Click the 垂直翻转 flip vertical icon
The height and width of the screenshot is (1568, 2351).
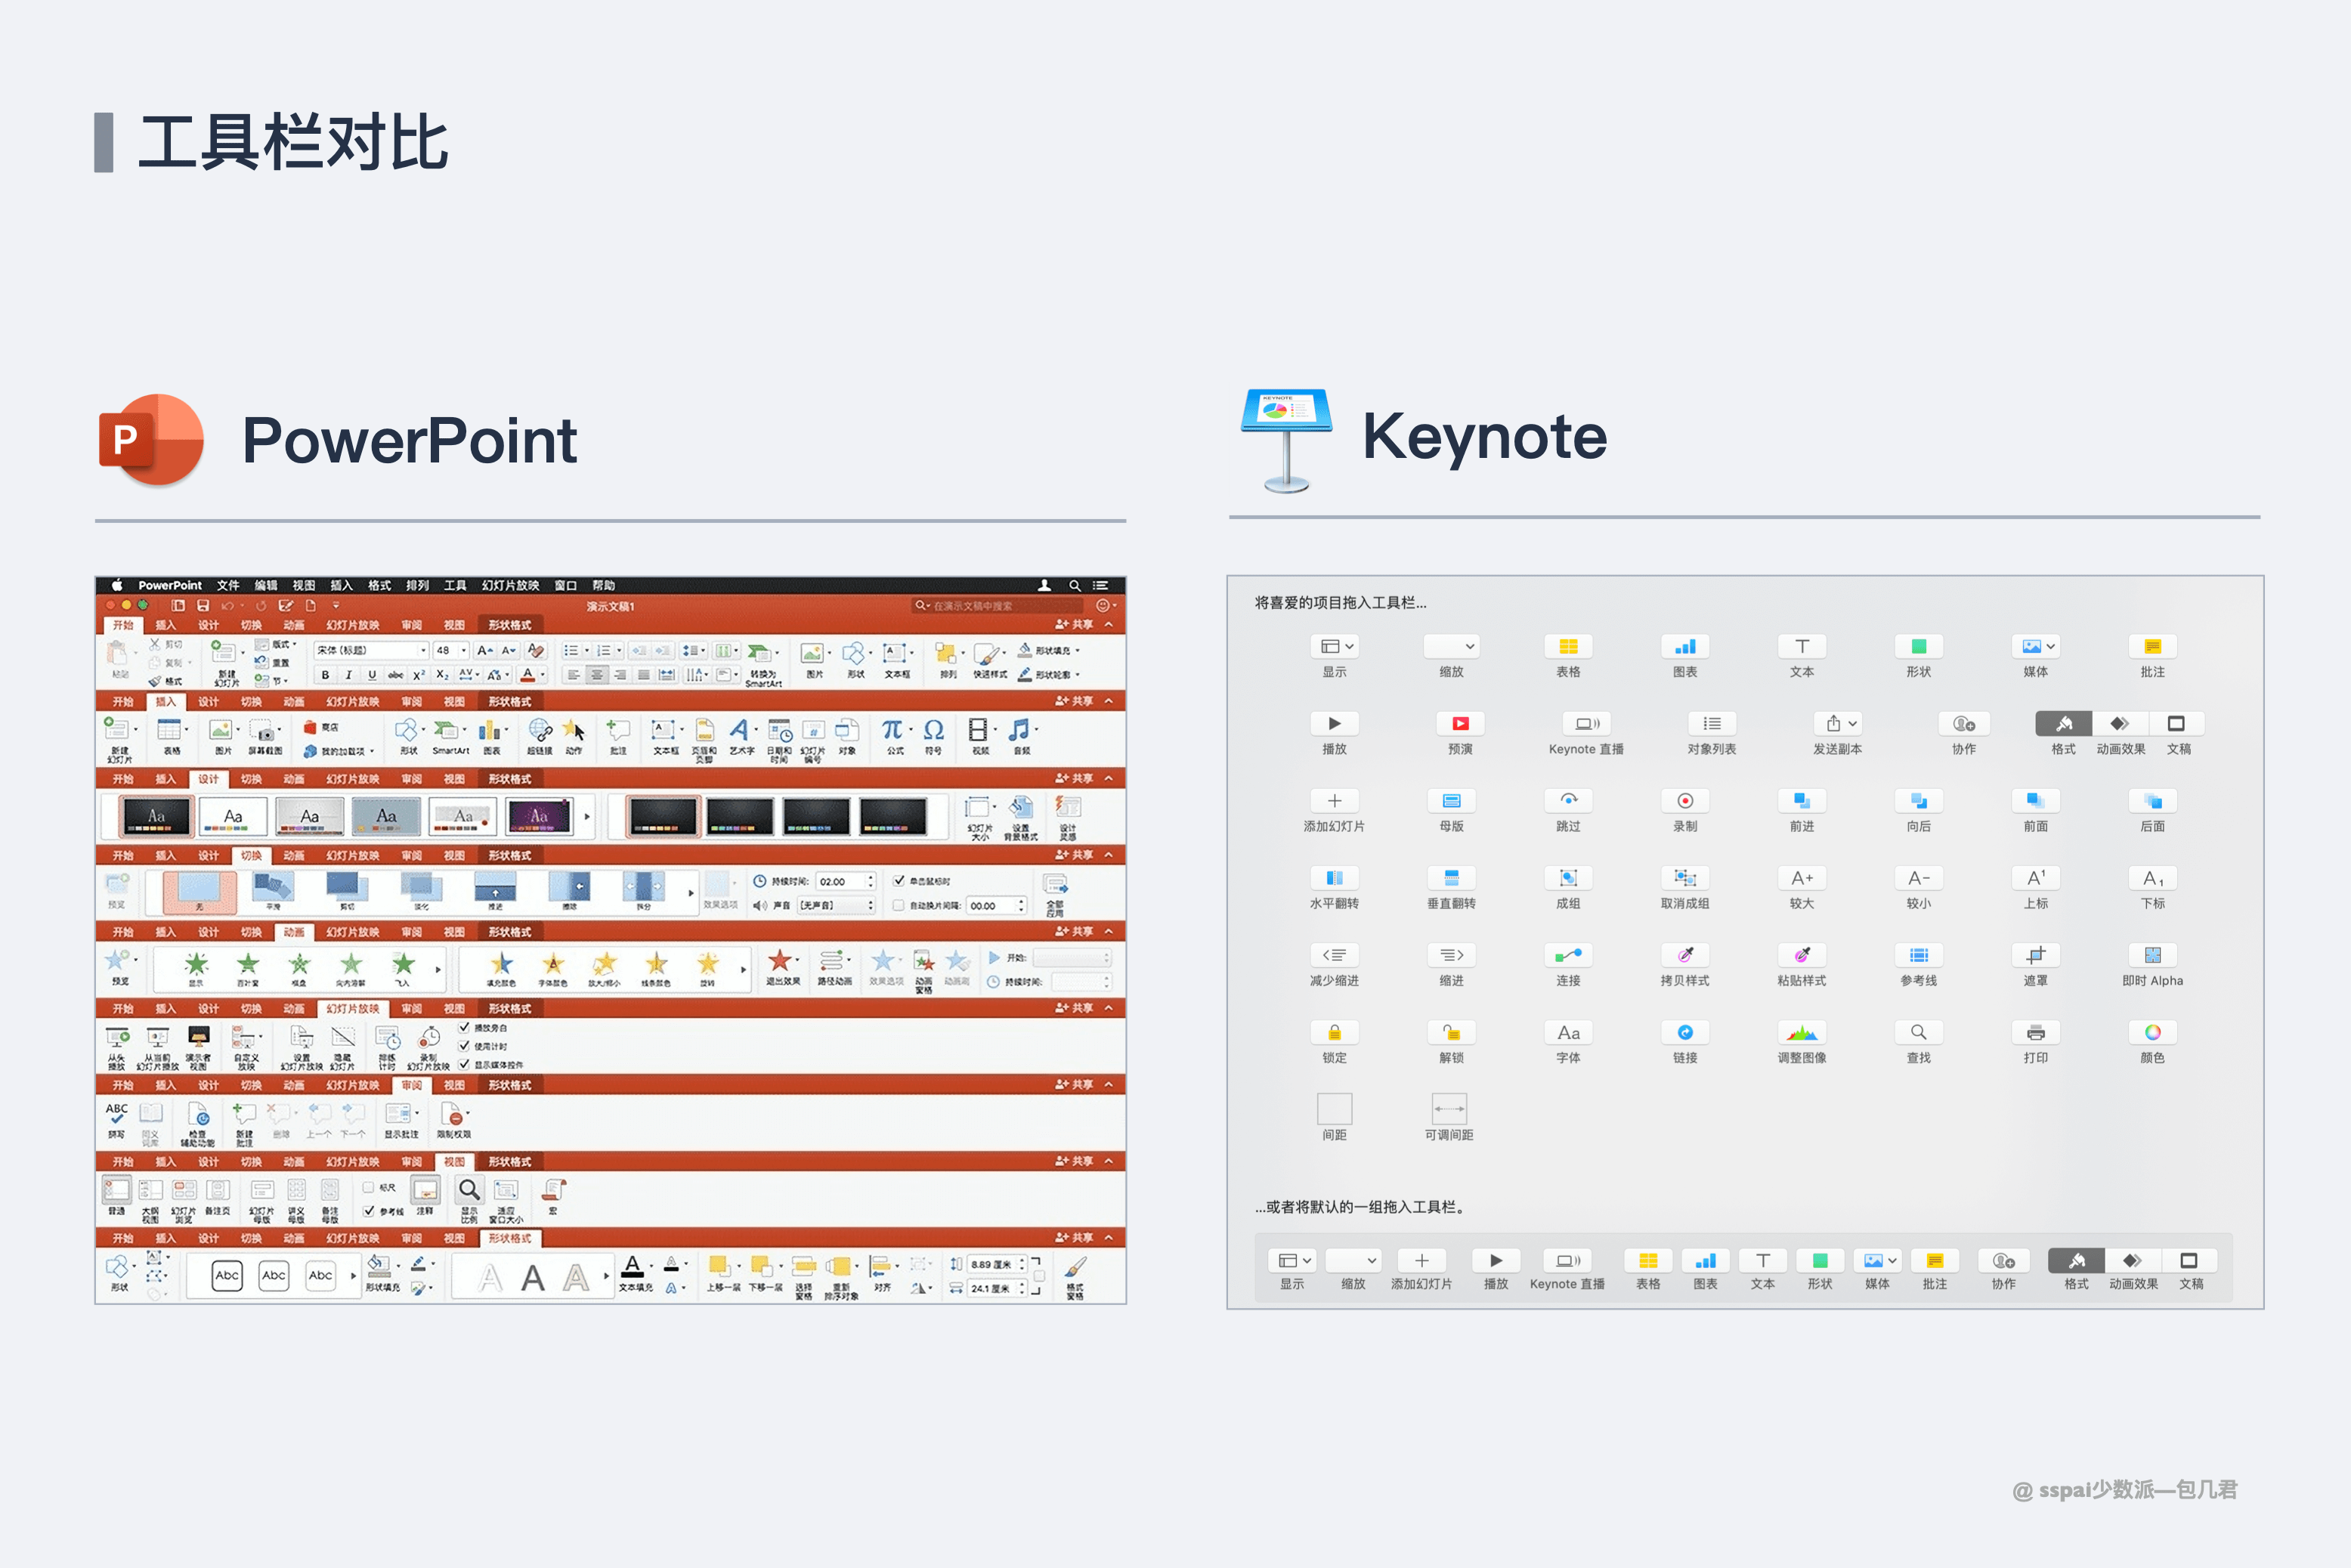(x=1451, y=877)
